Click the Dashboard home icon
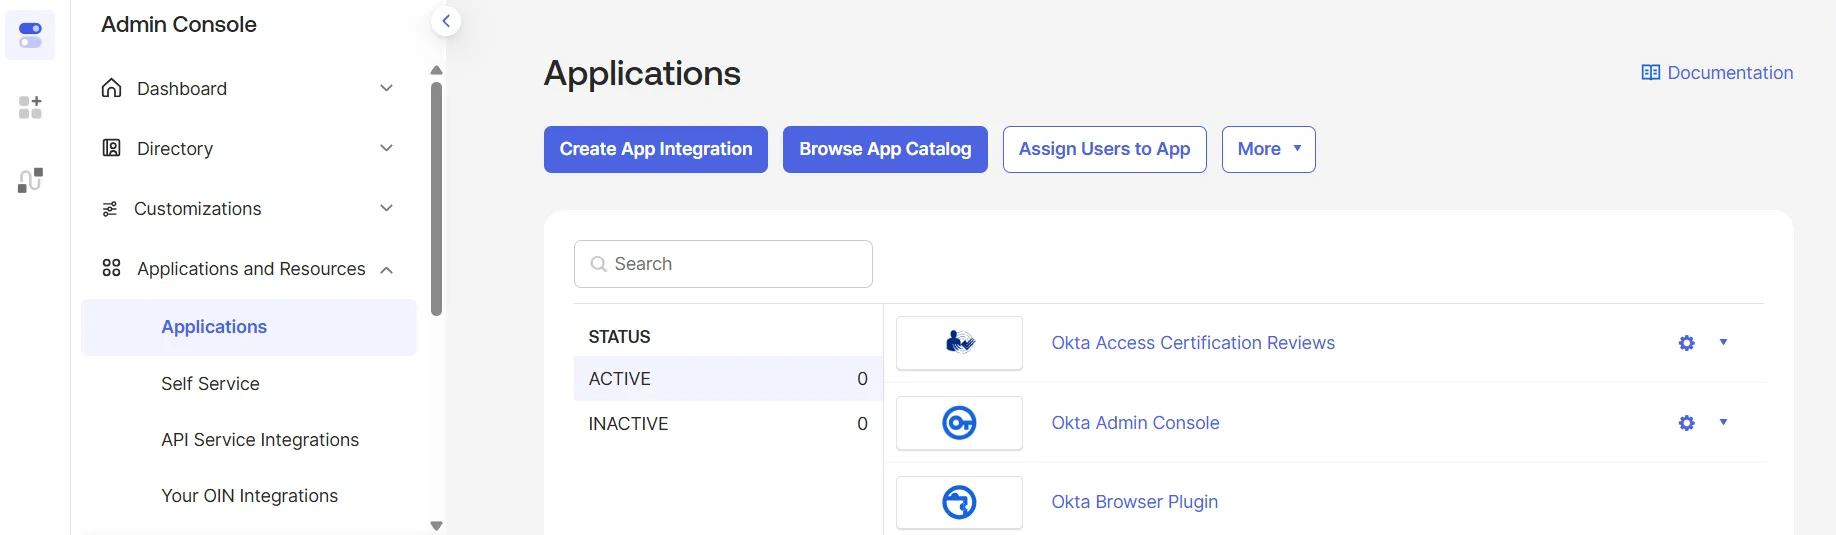The height and width of the screenshot is (535, 1836). [x=112, y=88]
